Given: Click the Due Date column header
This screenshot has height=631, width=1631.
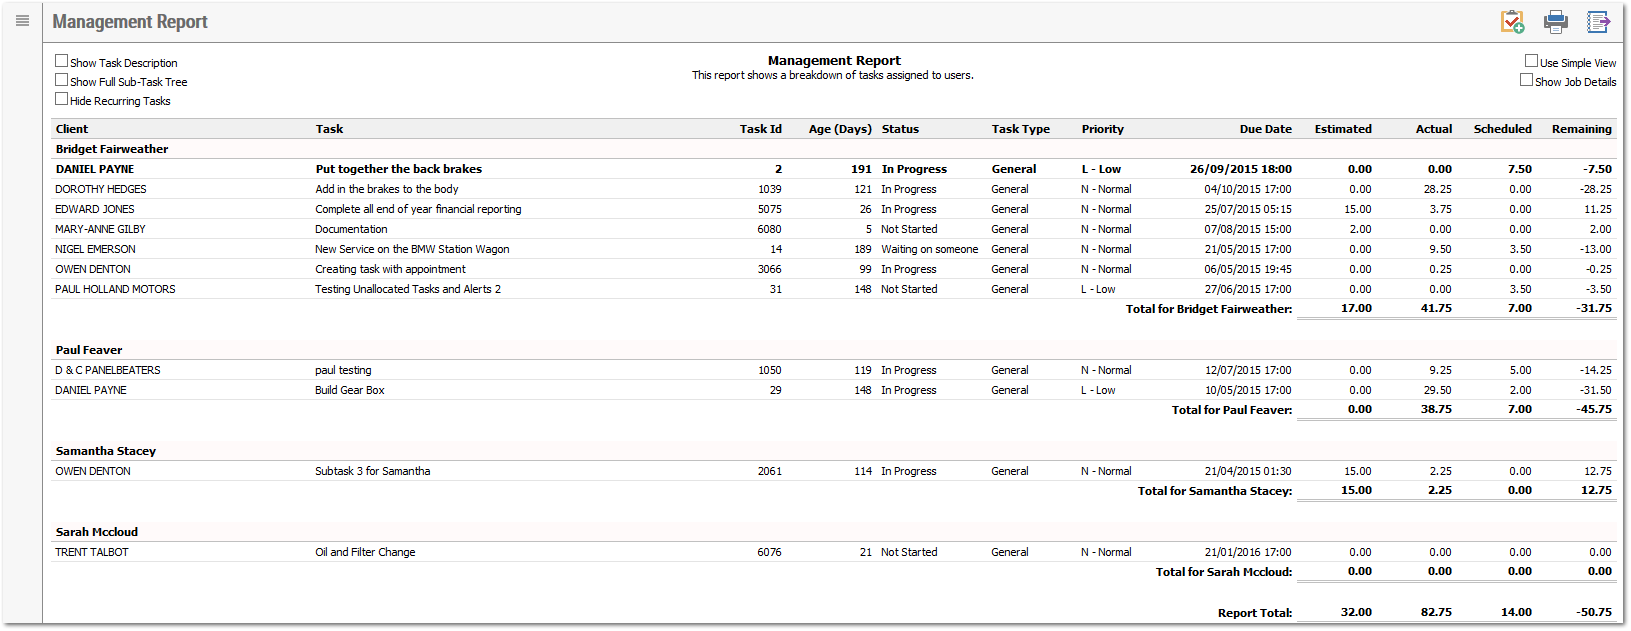Looking at the screenshot, I should pos(1266,129).
